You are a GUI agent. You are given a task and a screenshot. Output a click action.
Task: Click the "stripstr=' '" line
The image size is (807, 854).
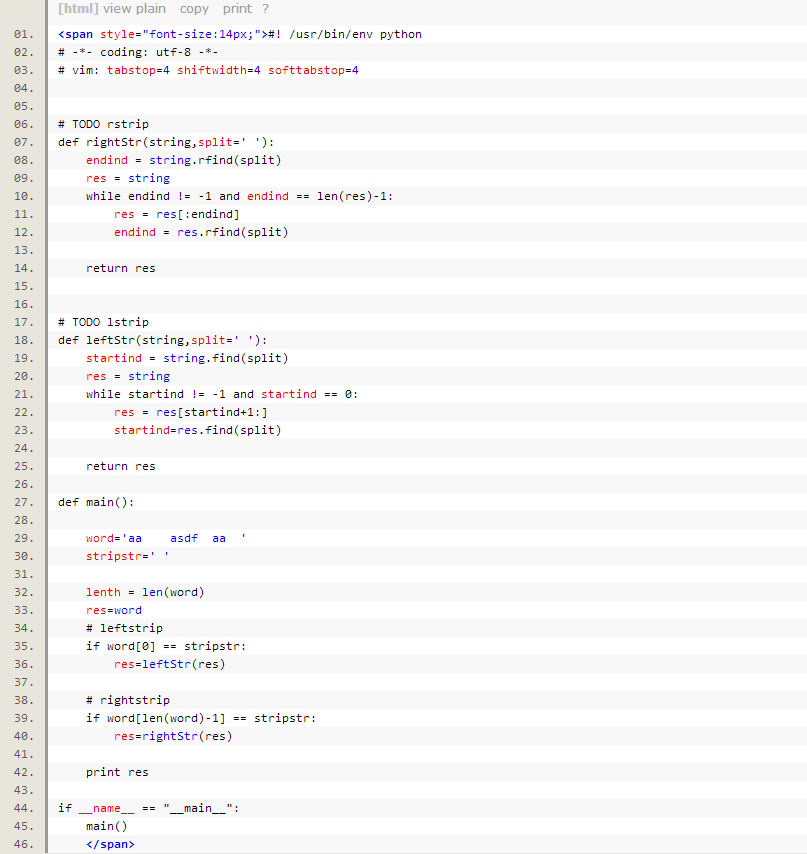pyautogui.click(x=127, y=556)
